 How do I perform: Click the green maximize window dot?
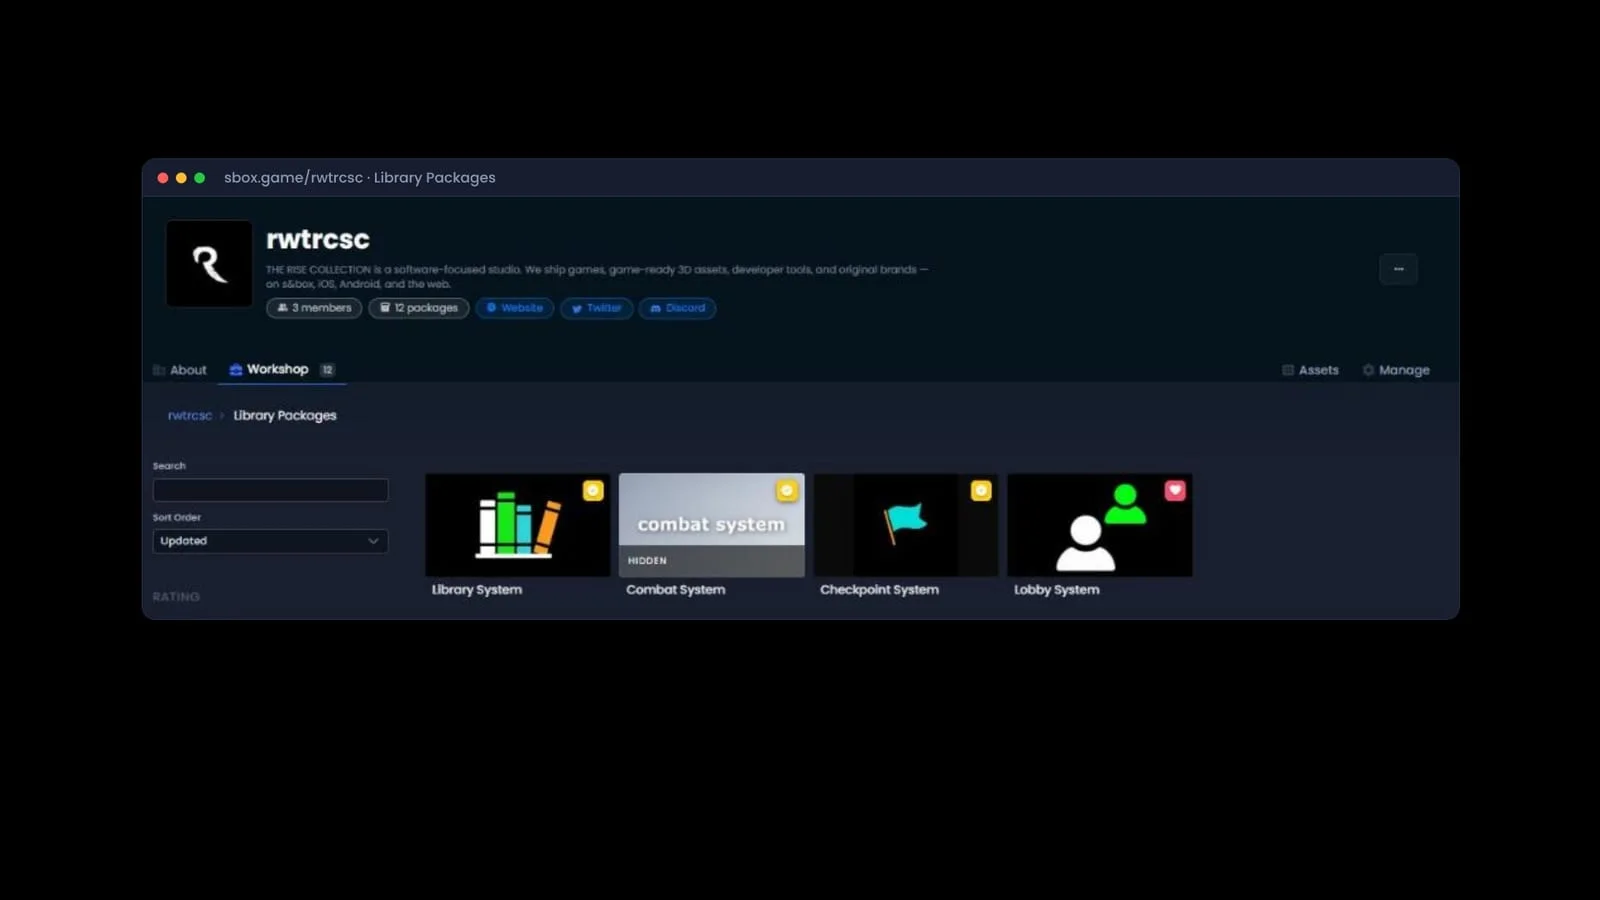click(200, 178)
